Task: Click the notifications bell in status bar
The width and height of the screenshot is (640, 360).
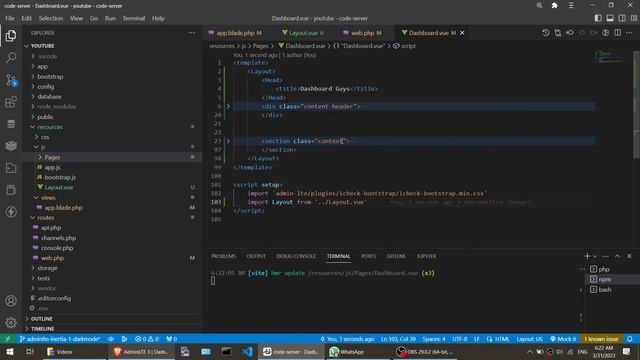Action: click(x=630, y=339)
